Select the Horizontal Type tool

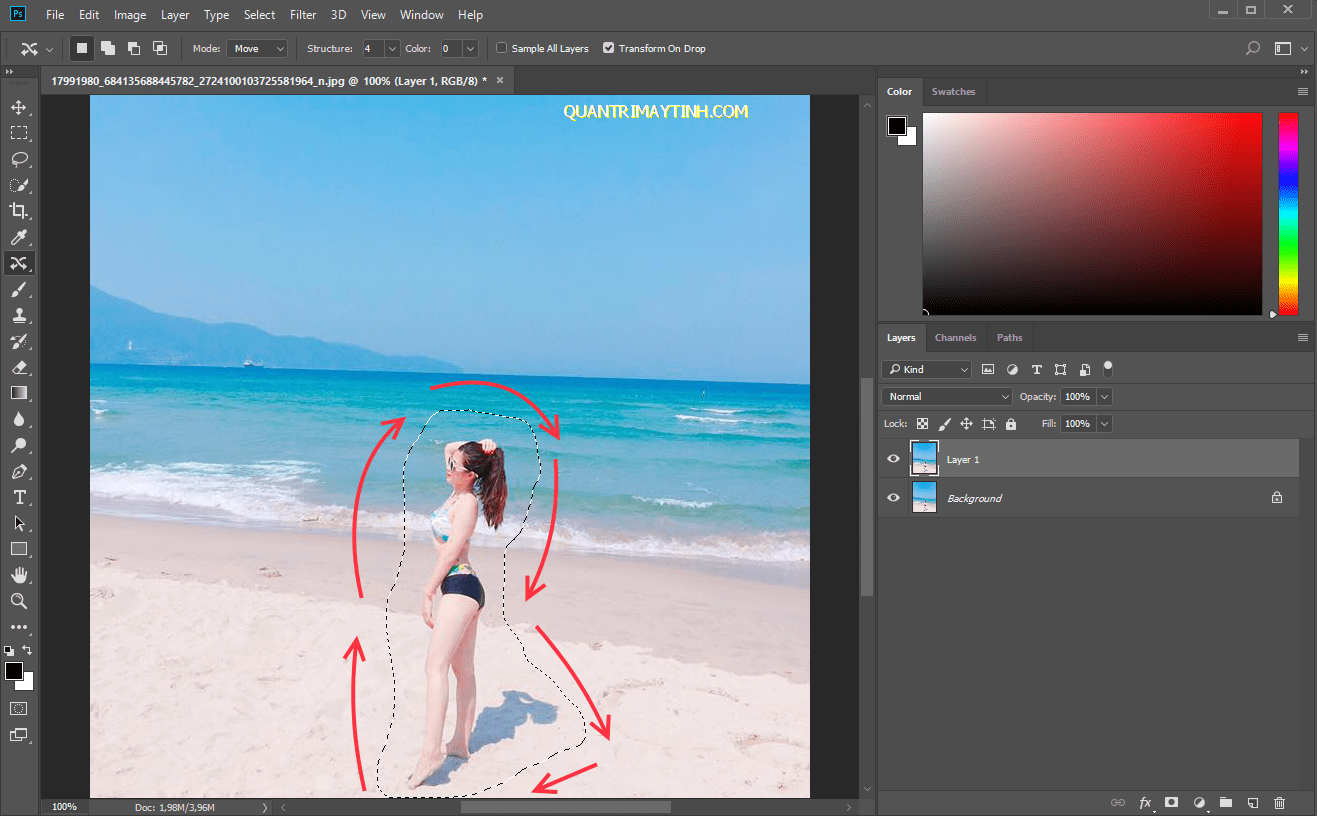tap(19, 497)
